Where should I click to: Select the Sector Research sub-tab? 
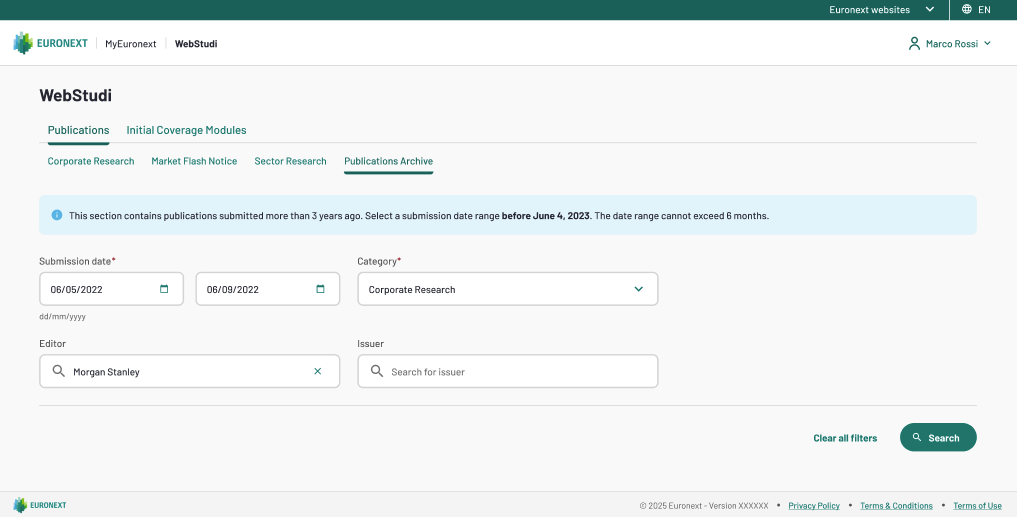coord(290,161)
